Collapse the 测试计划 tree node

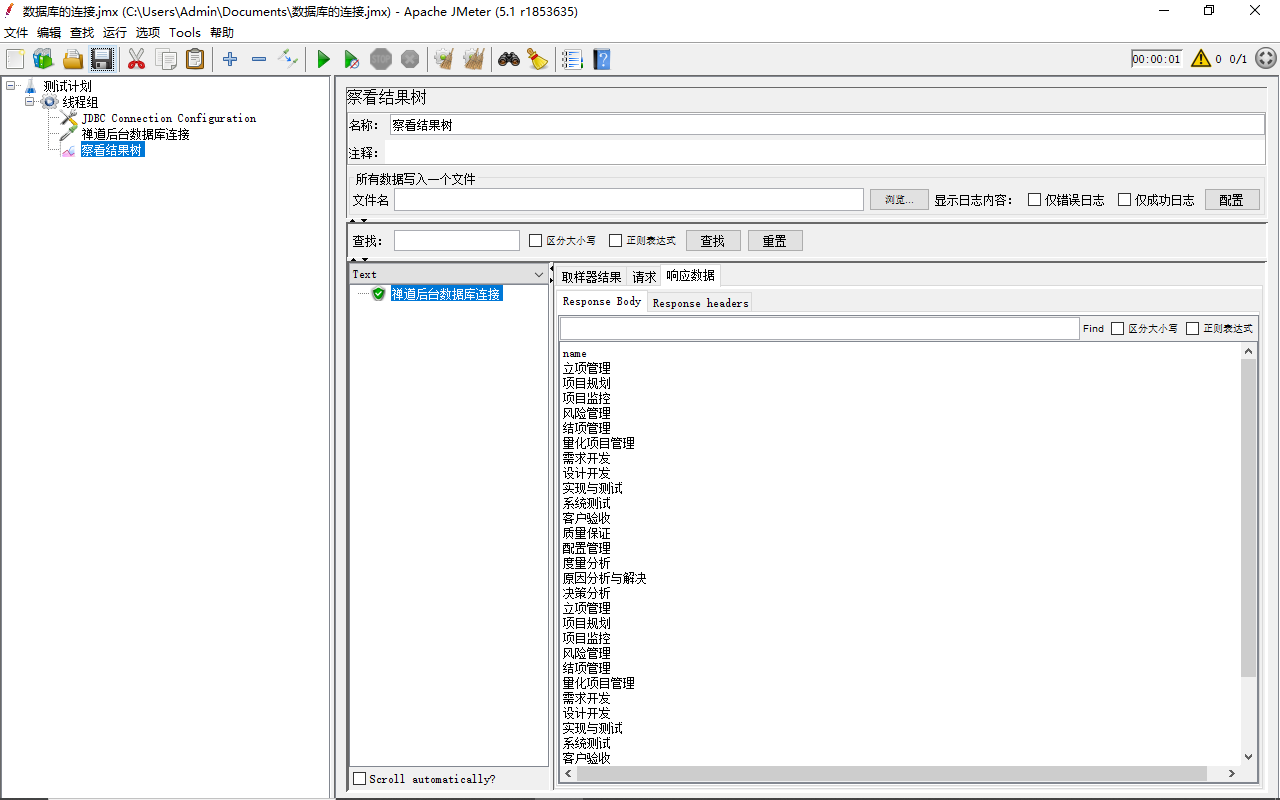click(11, 86)
